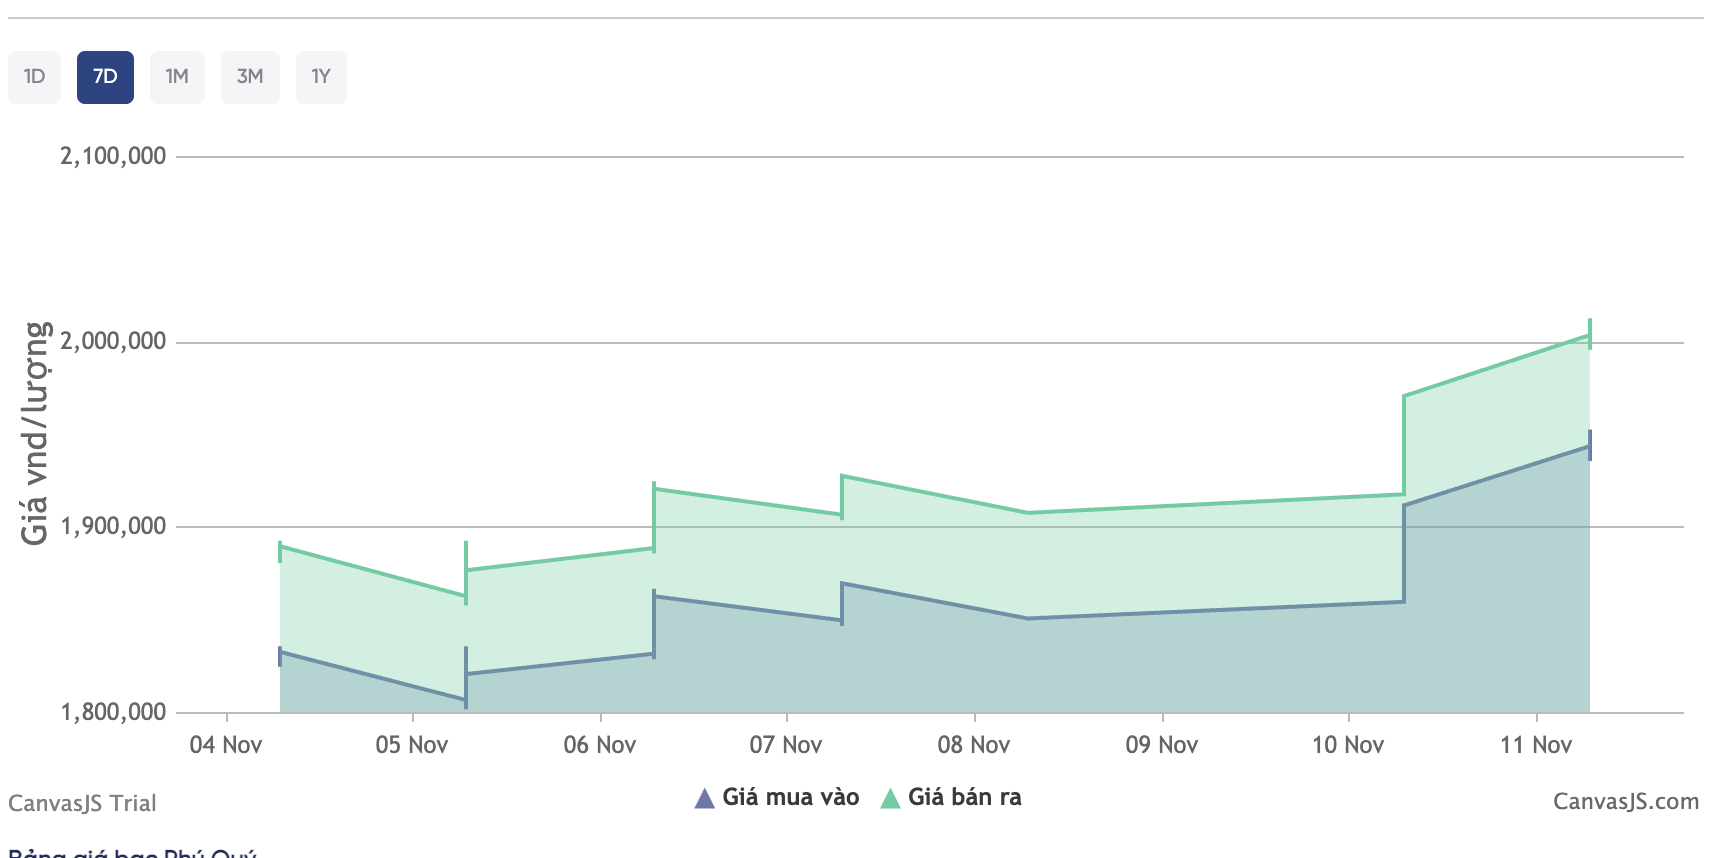Screen dimensions: 1710x858
Task: Click the green Giá bán ra legend triangle
Action: [x=889, y=798]
